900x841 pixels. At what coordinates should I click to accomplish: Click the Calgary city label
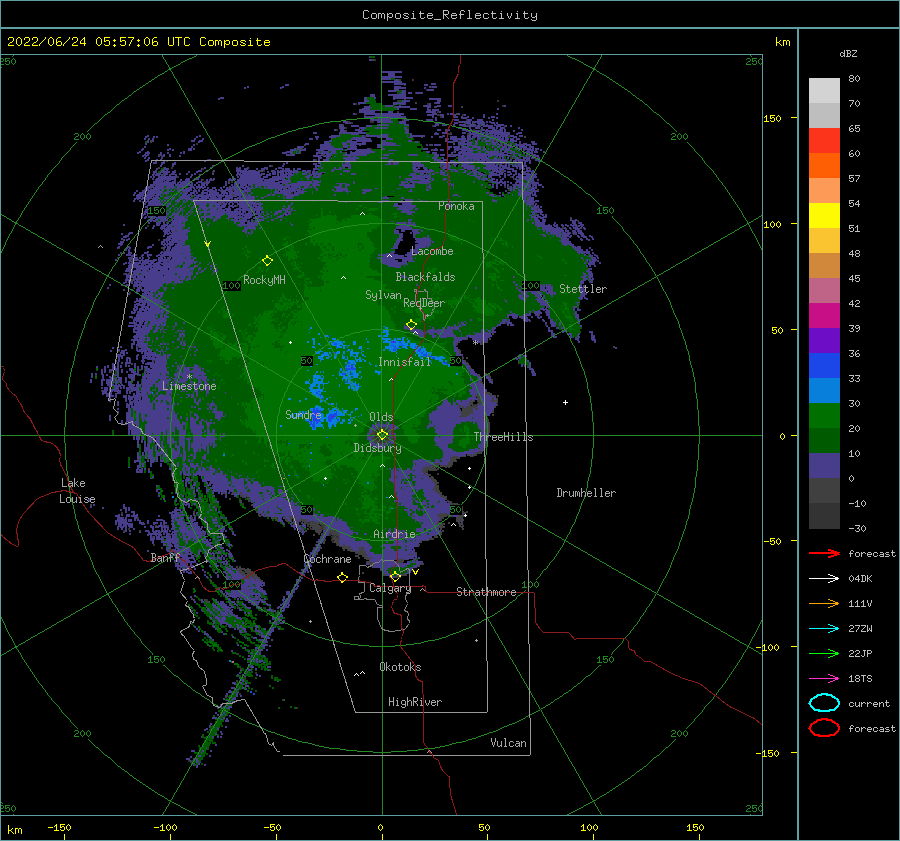coord(390,588)
